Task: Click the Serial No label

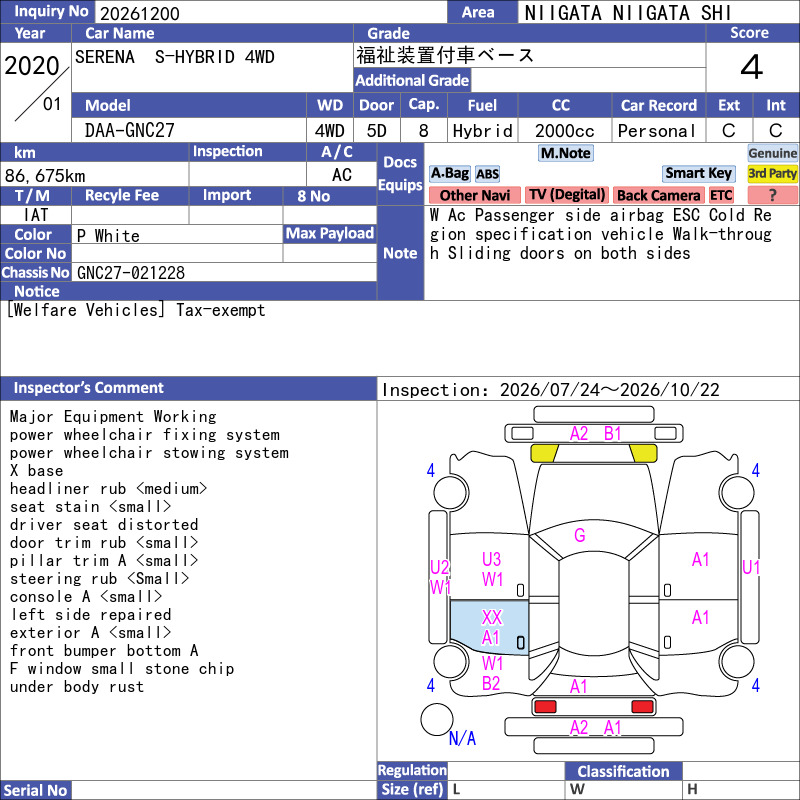Action: (x=36, y=790)
